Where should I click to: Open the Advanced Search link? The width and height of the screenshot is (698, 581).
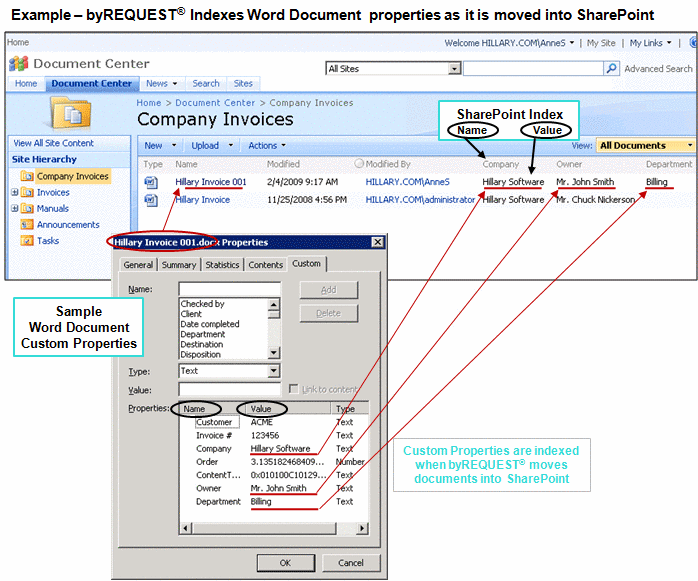[x=658, y=69]
